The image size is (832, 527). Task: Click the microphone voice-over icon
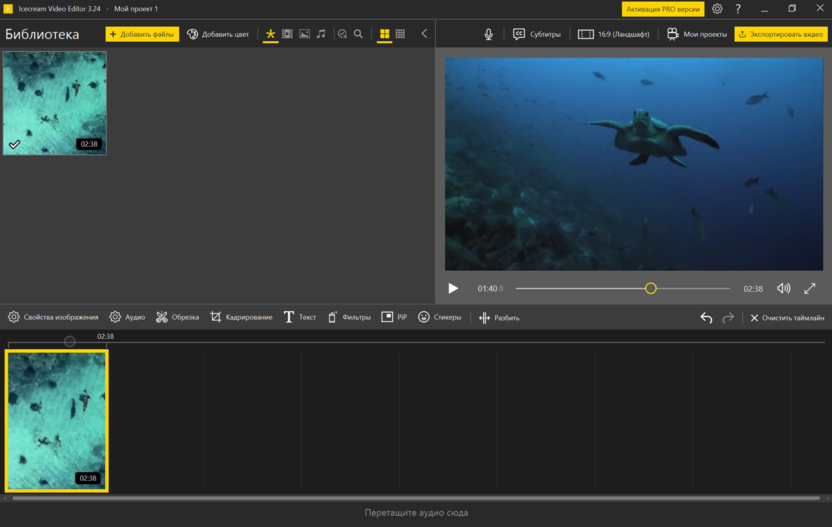[489, 34]
